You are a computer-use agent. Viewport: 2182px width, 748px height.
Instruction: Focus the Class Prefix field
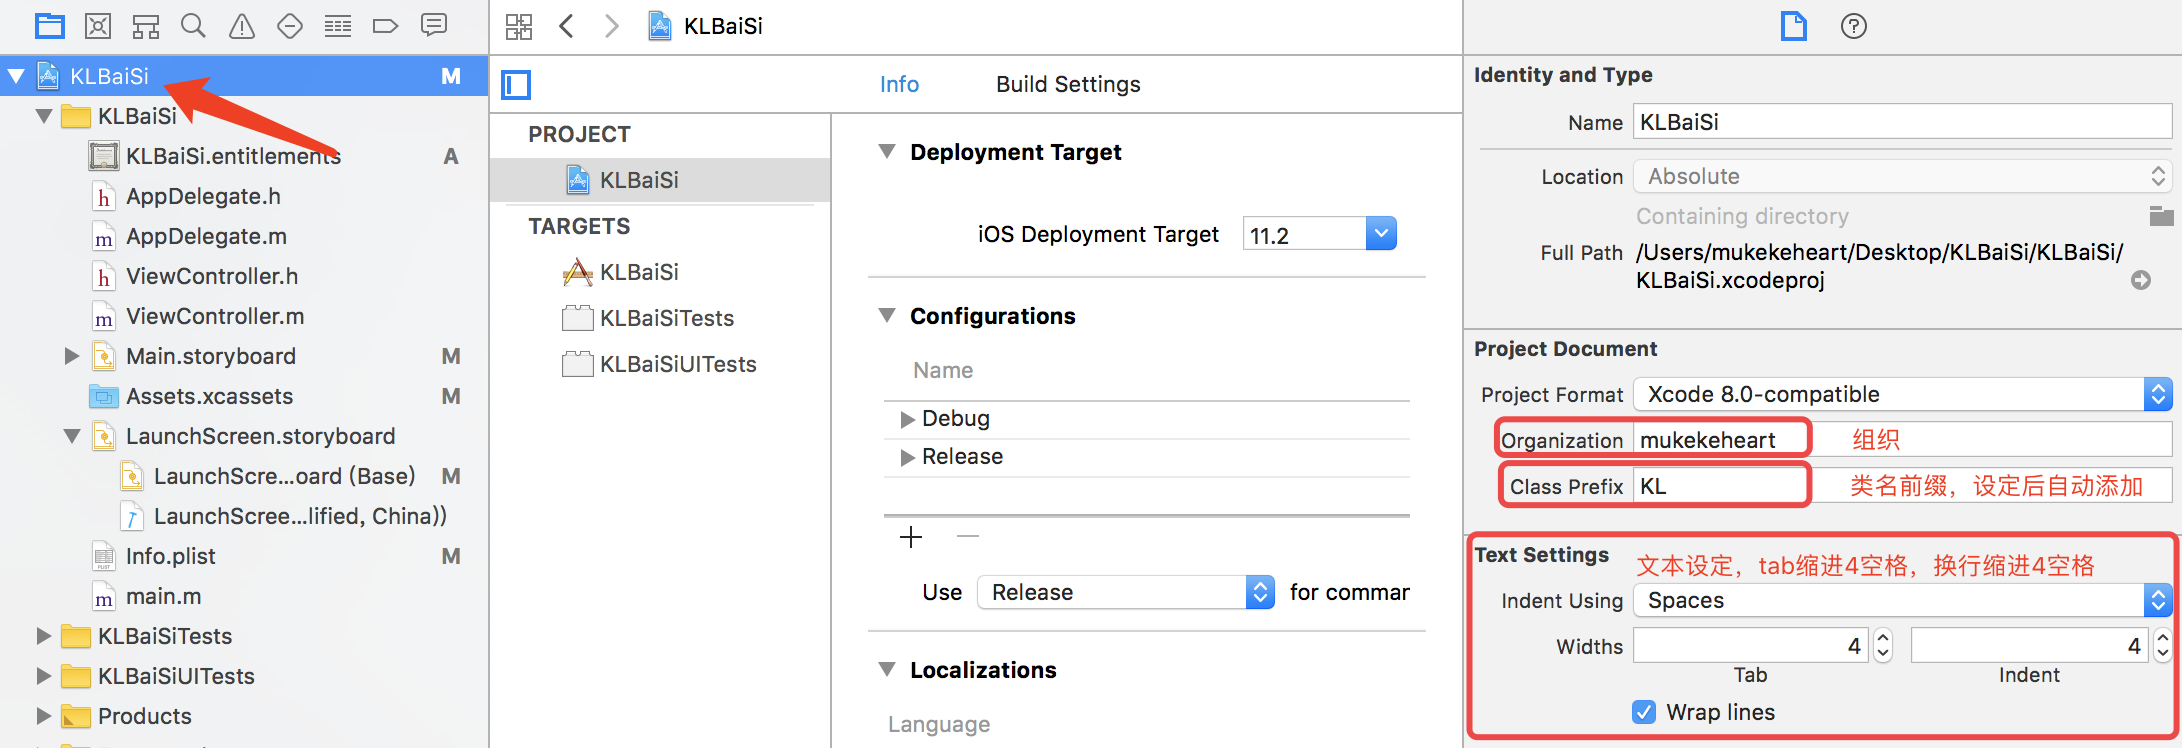pyautogui.click(x=1903, y=486)
